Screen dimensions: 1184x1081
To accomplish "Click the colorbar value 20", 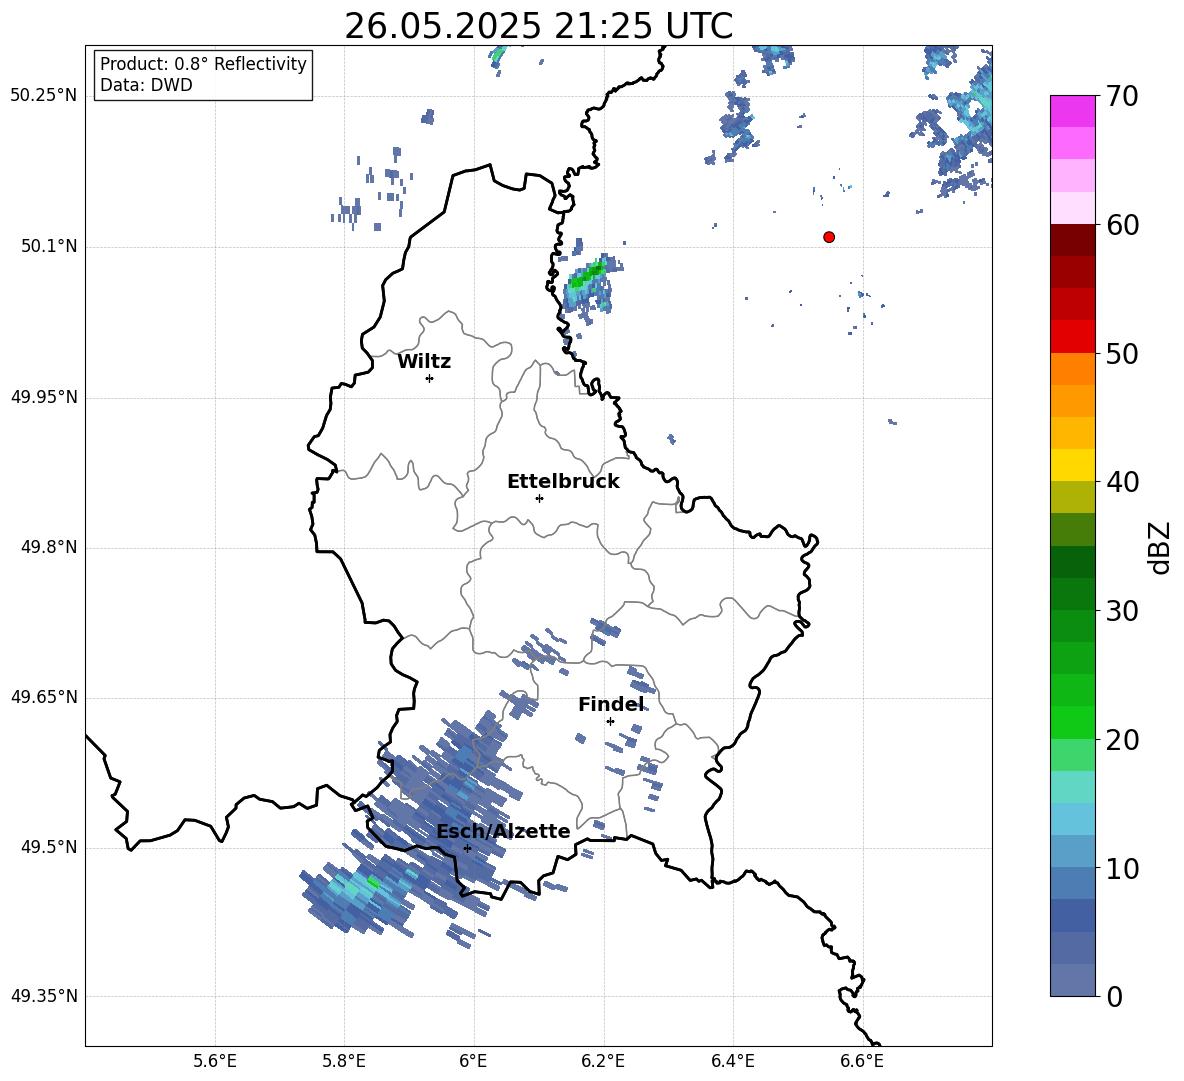I will [1122, 739].
